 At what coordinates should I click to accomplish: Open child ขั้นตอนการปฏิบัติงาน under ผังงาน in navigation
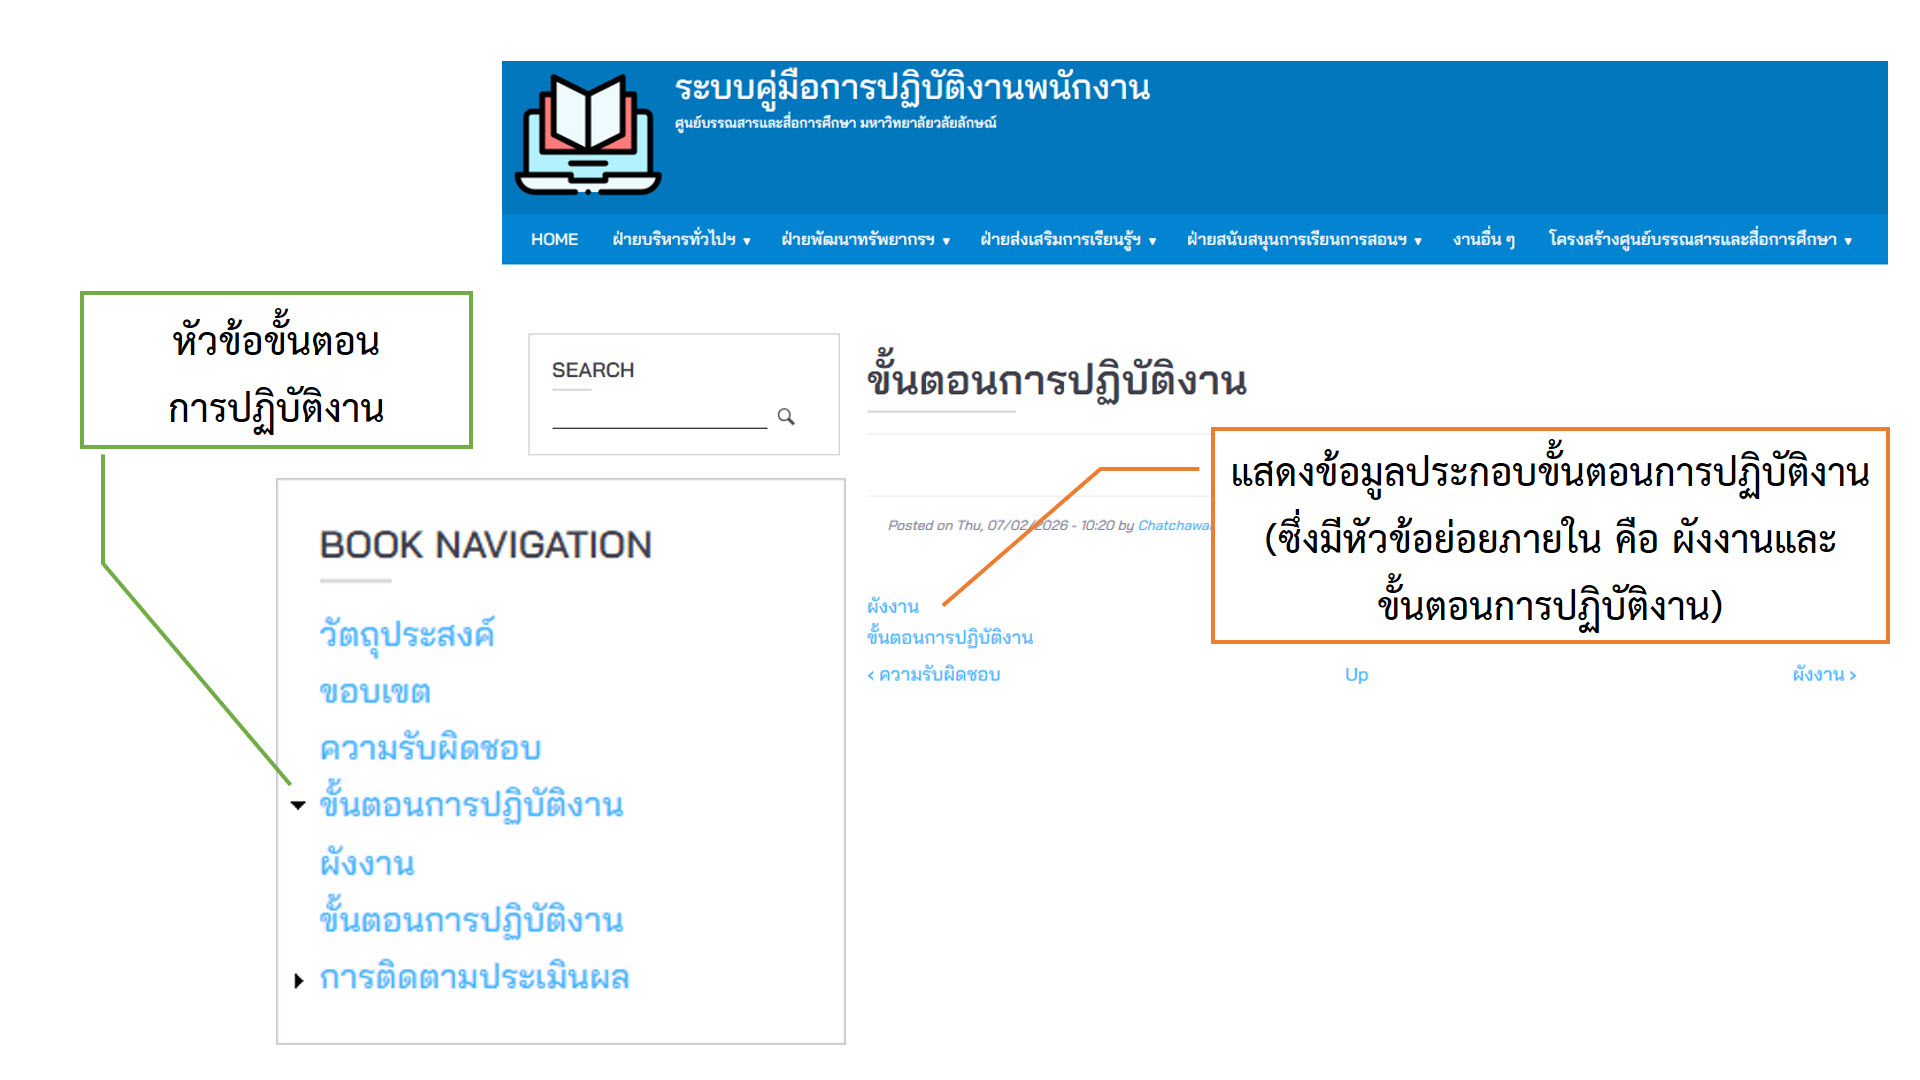[x=471, y=918]
